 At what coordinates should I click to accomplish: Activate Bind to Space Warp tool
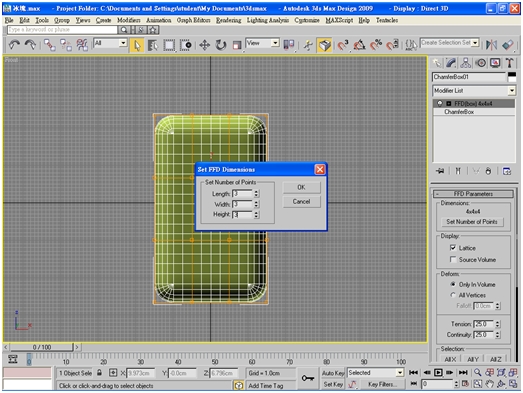click(82, 45)
